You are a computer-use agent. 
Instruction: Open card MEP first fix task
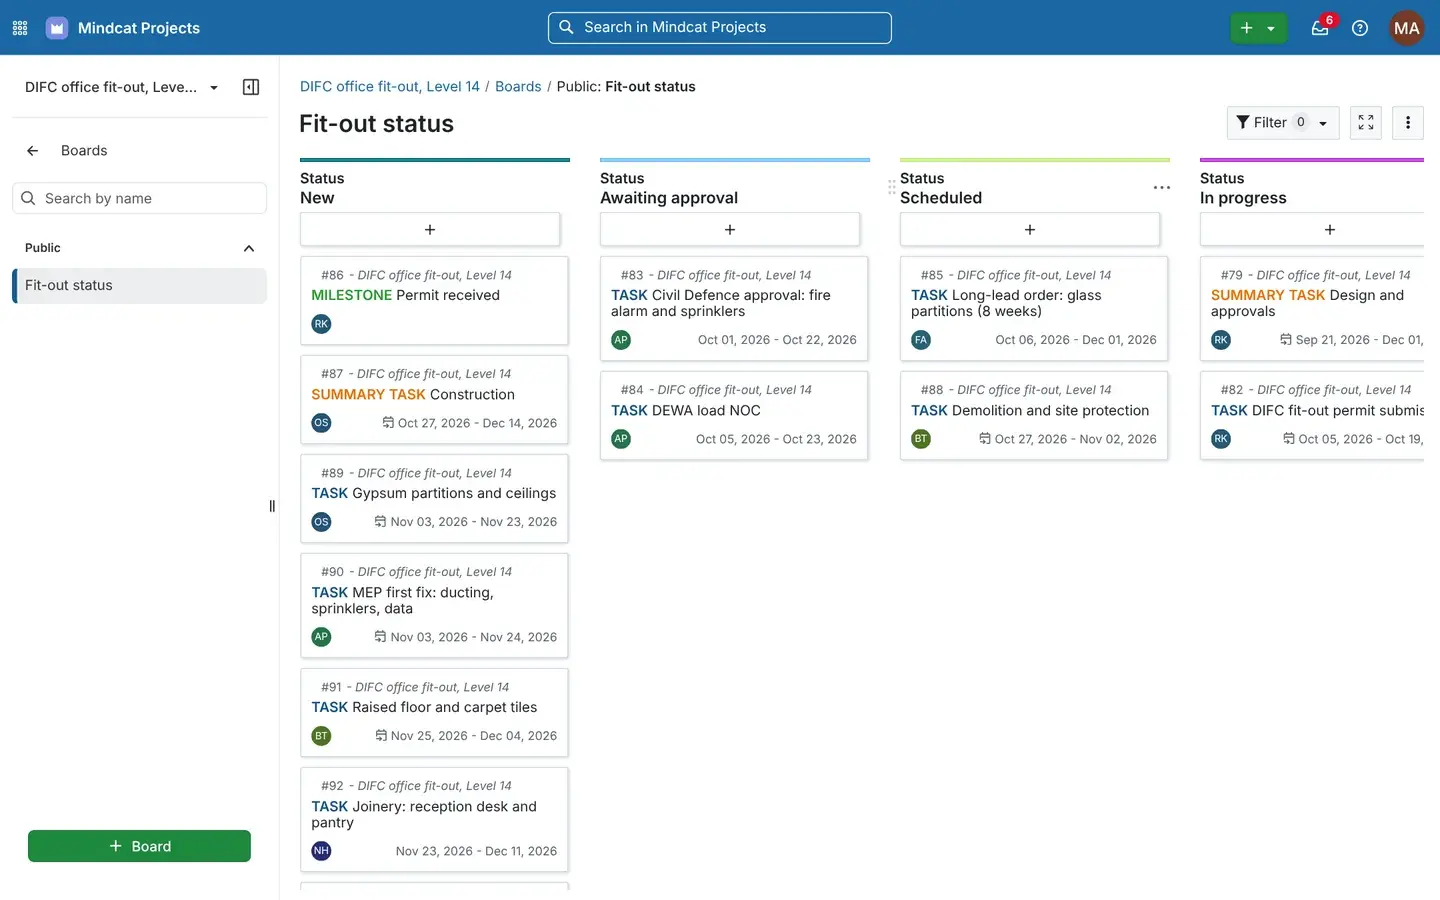(434, 606)
